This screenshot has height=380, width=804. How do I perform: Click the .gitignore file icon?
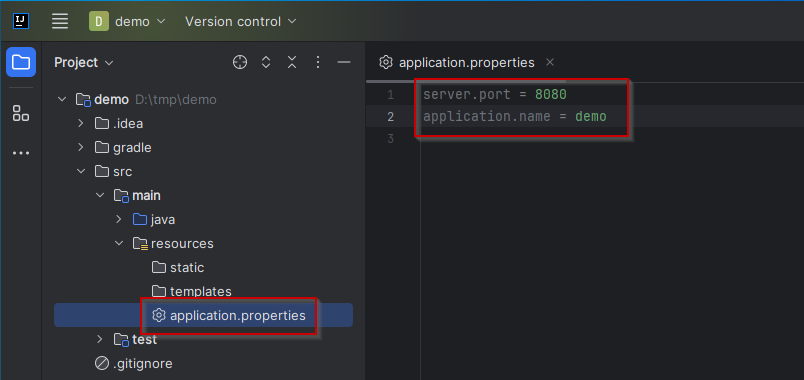102,364
